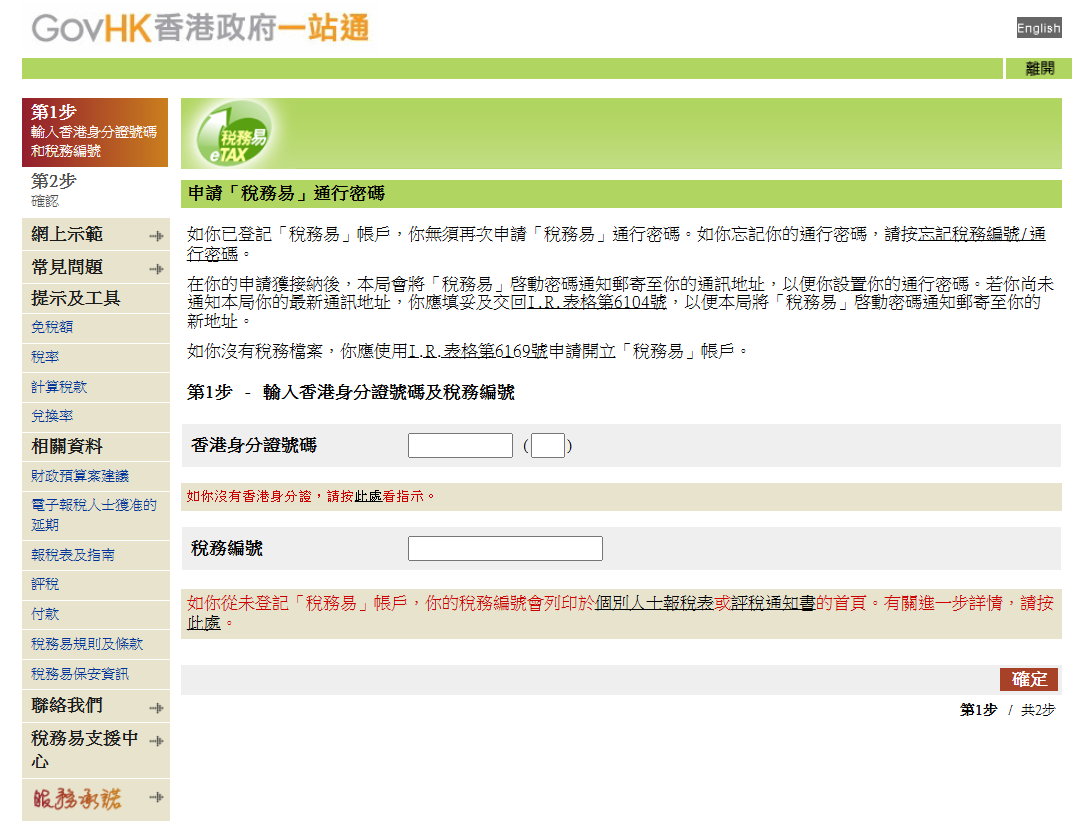This screenshot has width=1089, height=830.
Task: Expand the 網上示範 sidebar section
Action: tap(95, 233)
